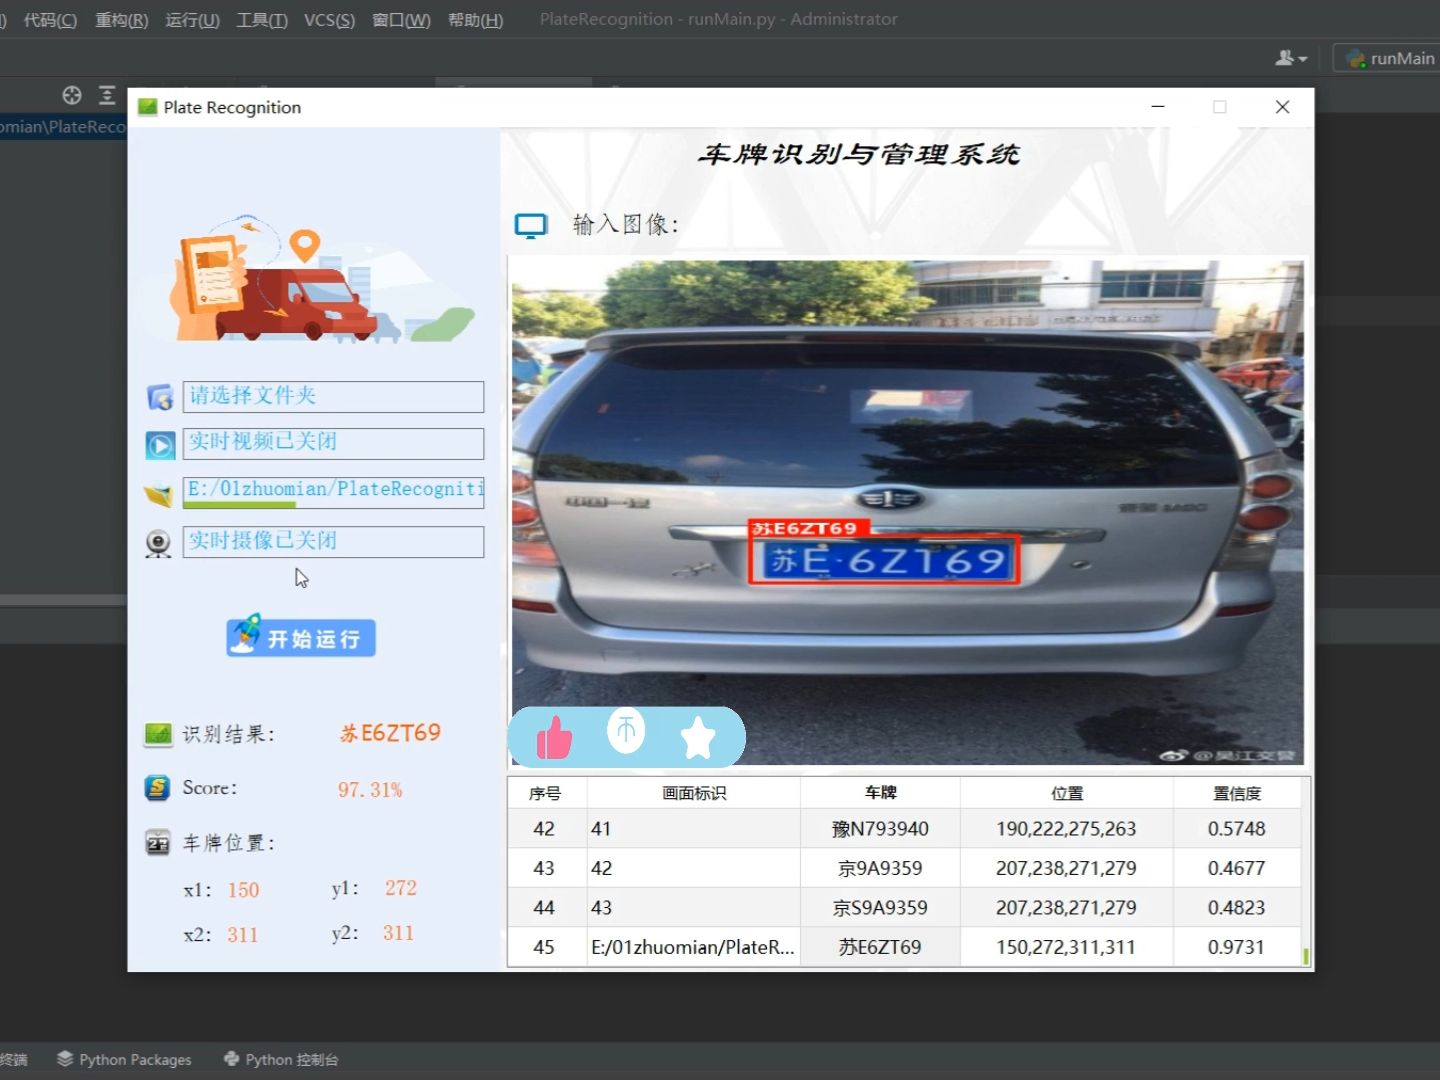Click the 请选择文件夹 input field
The height and width of the screenshot is (1080, 1440).
point(333,396)
